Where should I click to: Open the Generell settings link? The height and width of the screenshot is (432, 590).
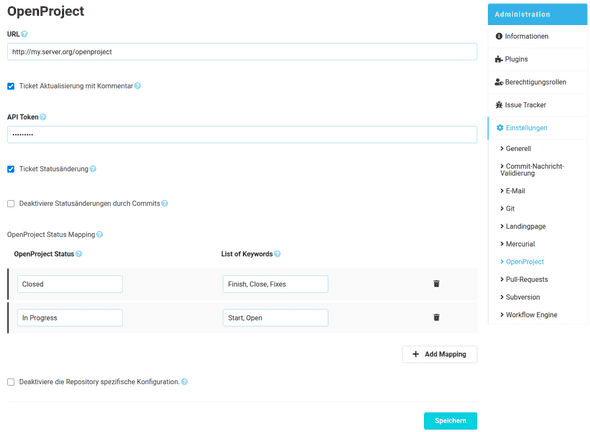tap(518, 149)
